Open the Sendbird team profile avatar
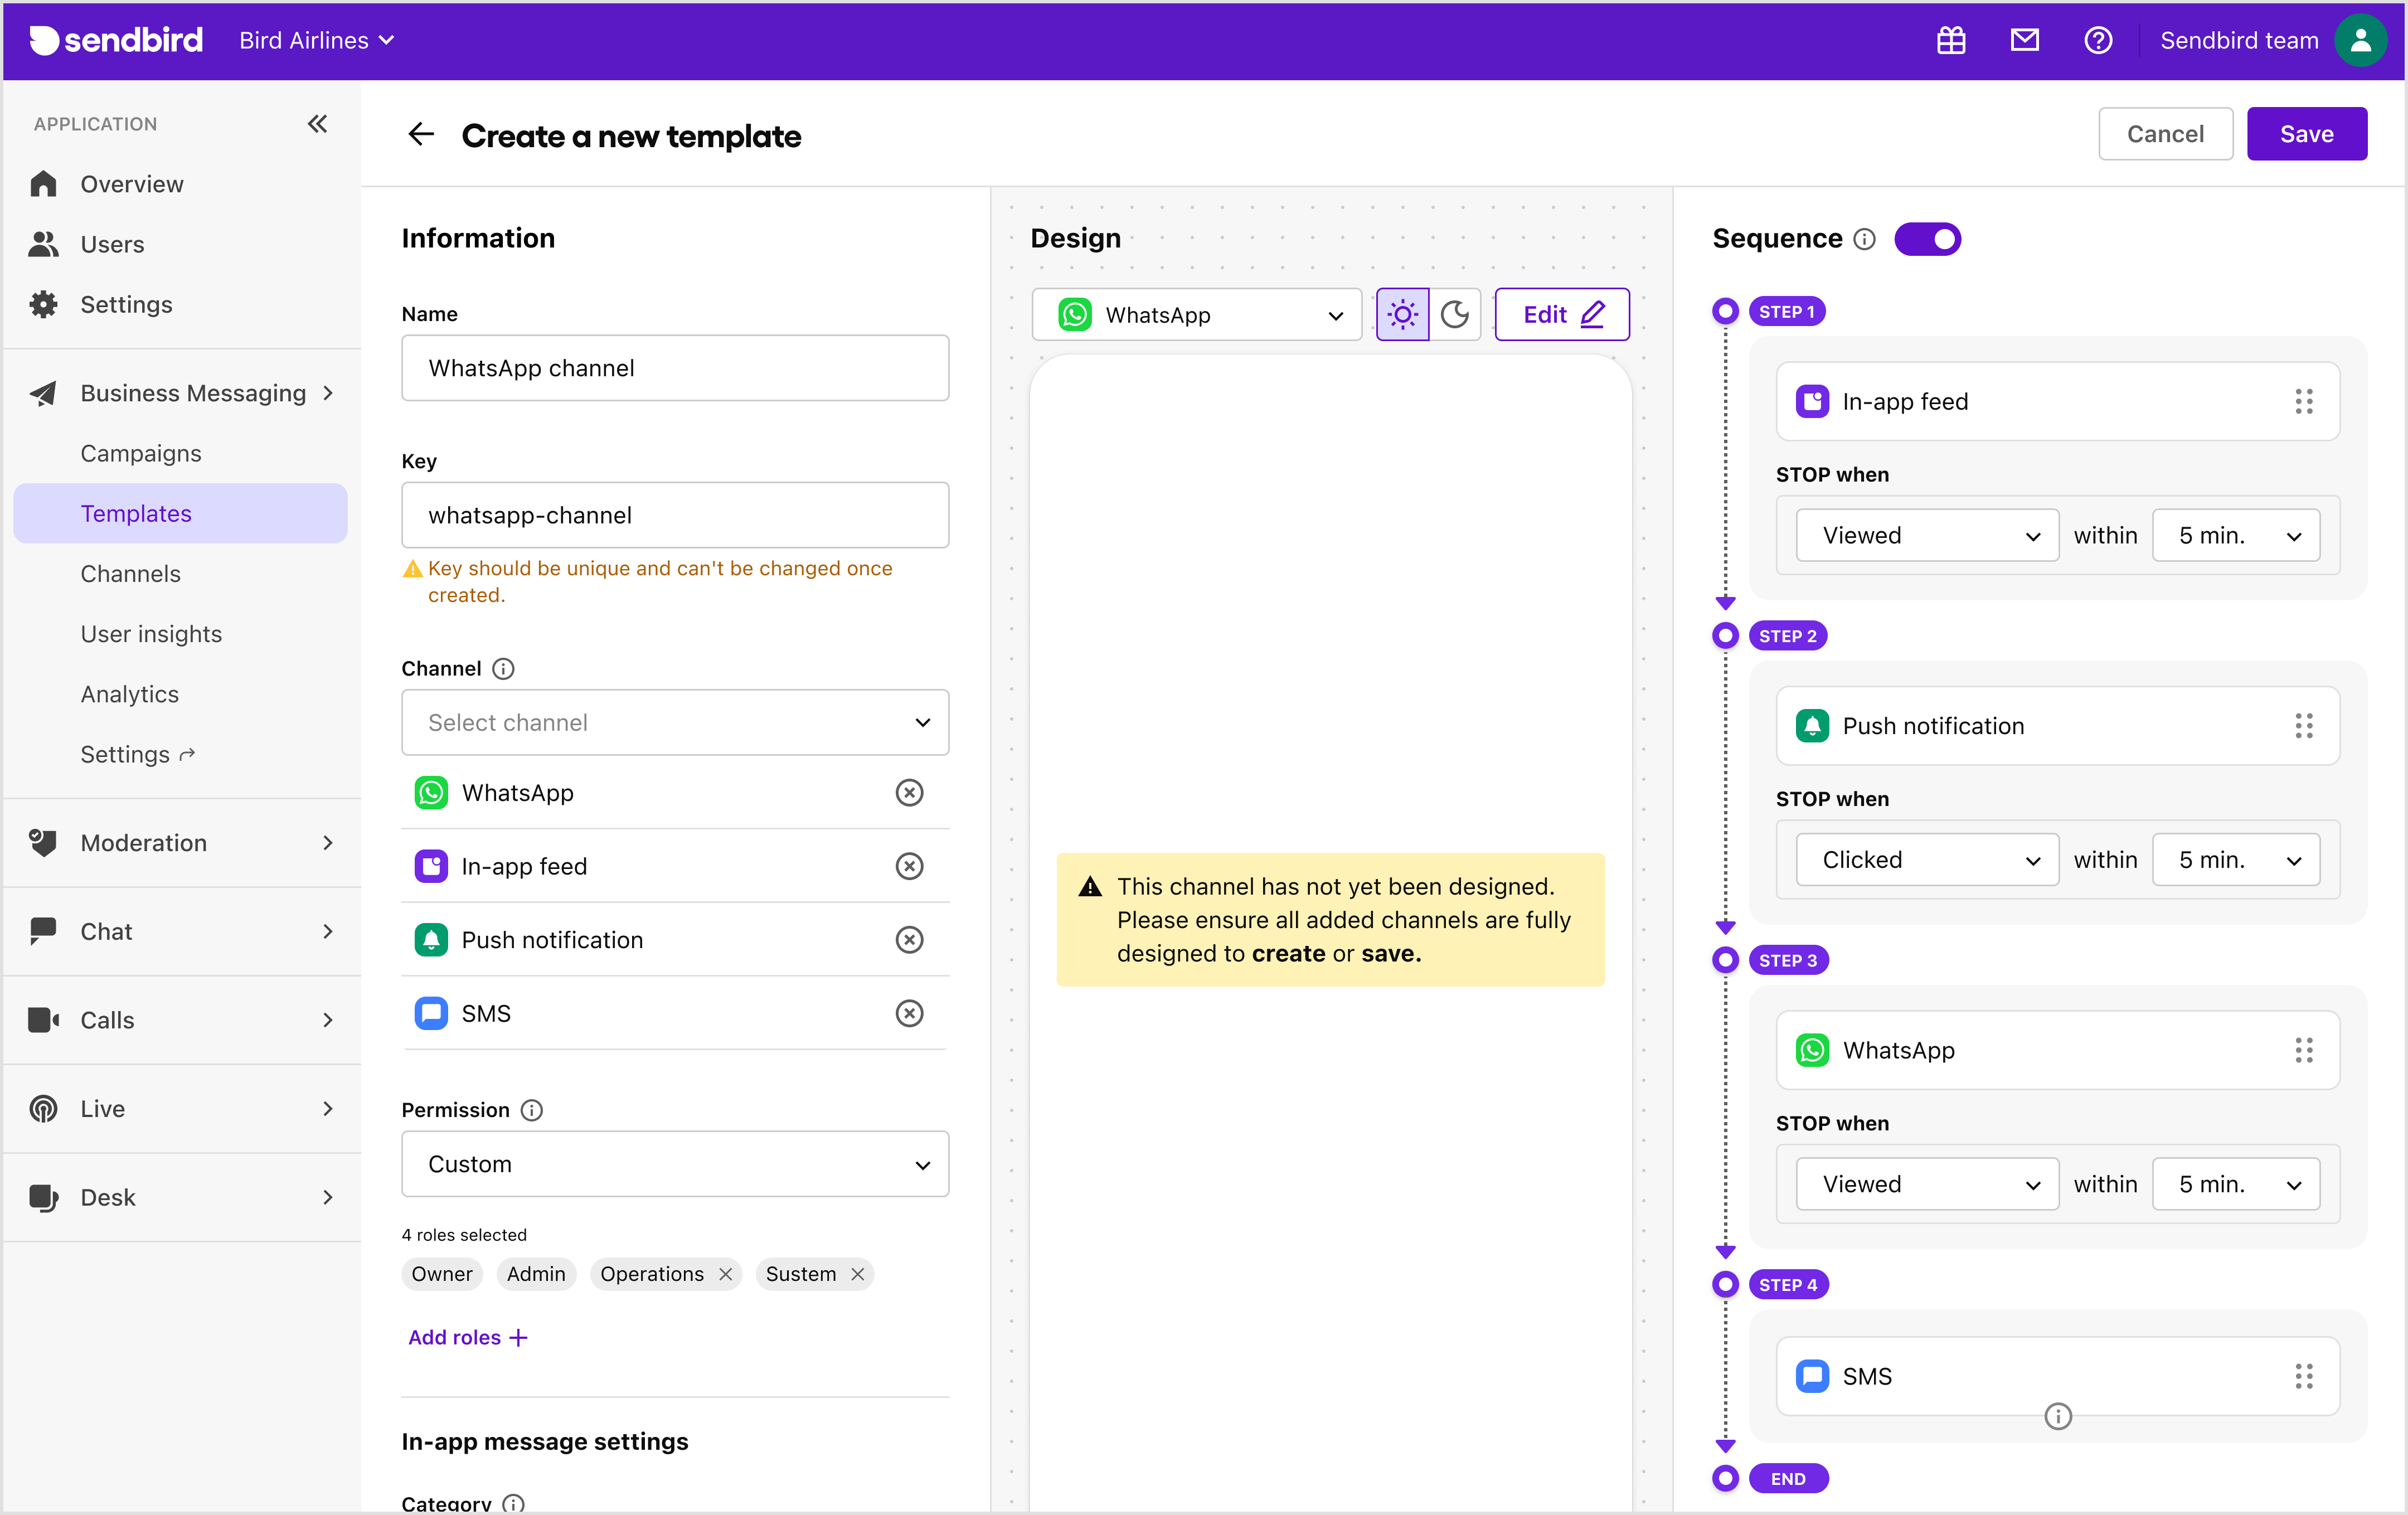2408x1515 pixels. click(x=2361, y=40)
